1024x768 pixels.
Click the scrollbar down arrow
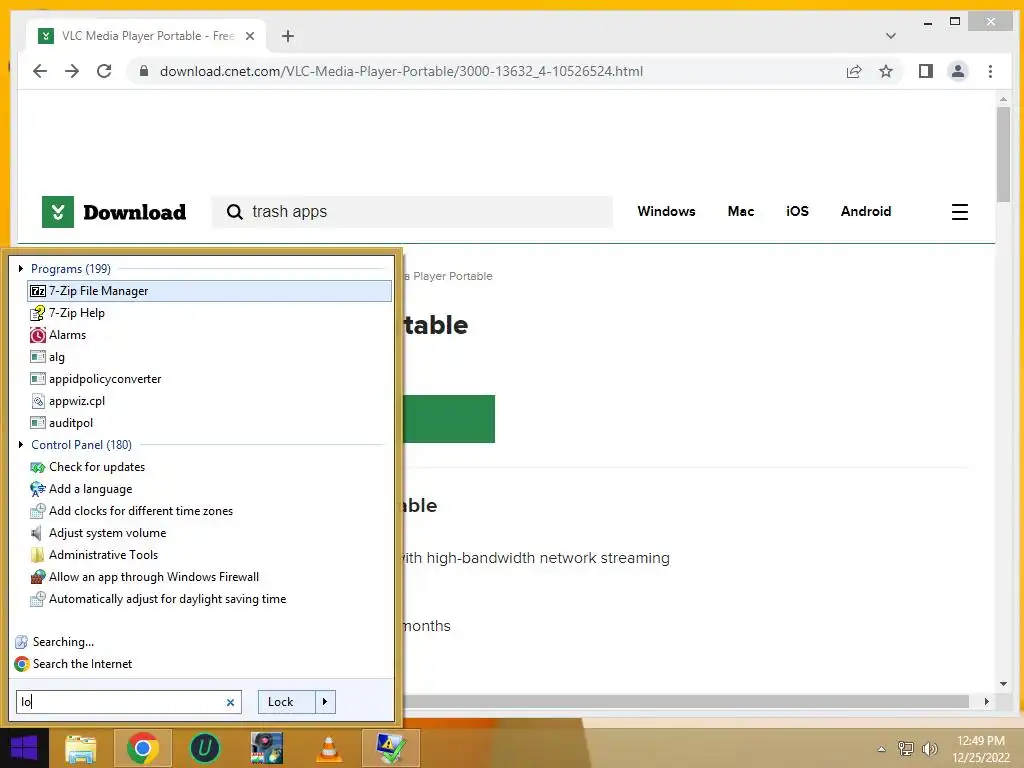pos(1003,684)
